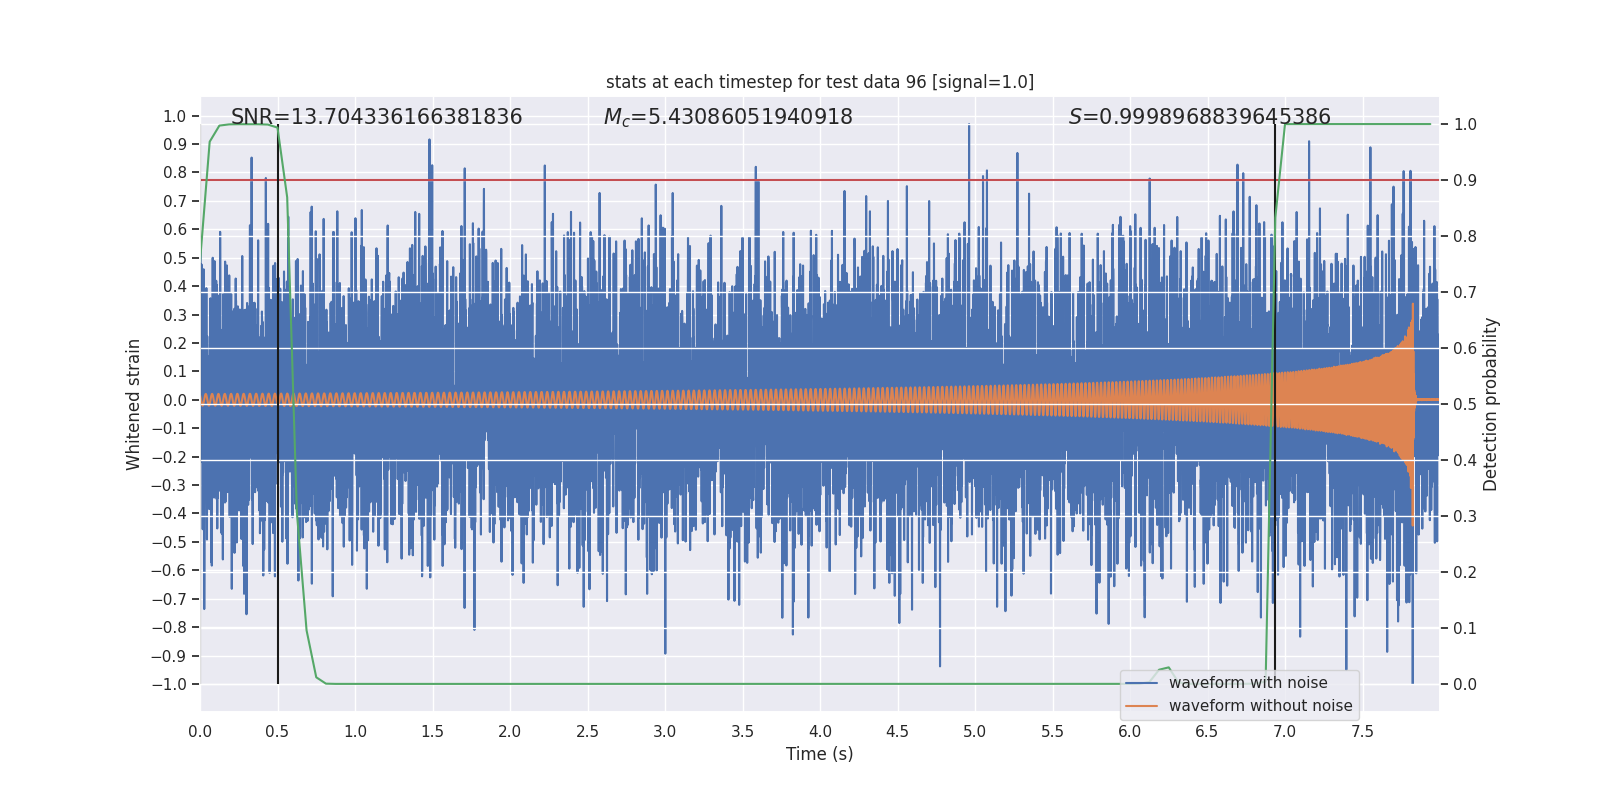1600x800 pixels.
Task: Click the 'waveform with noise' legend label
Action: coord(1248,683)
